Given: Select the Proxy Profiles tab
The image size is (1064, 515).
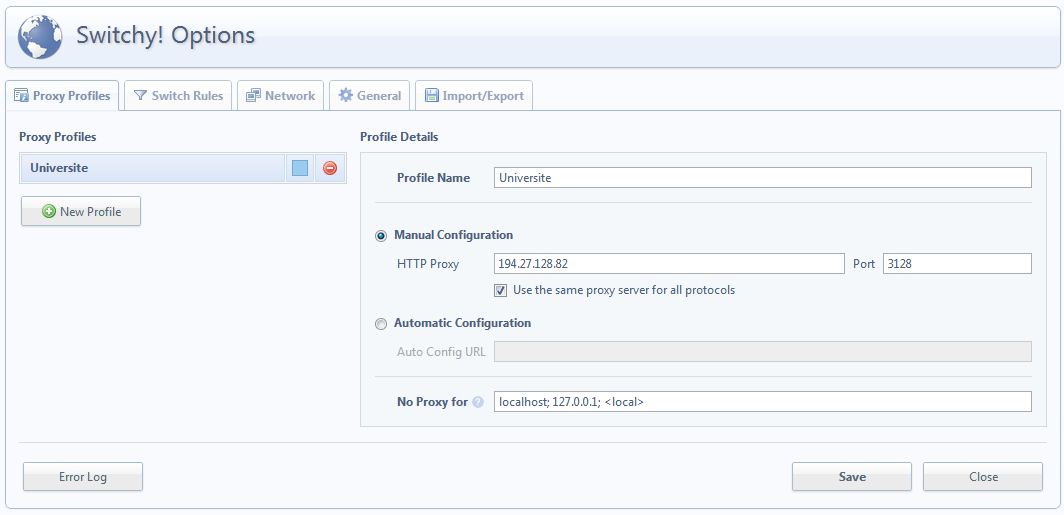Looking at the screenshot, I should [x=62, y=96].
